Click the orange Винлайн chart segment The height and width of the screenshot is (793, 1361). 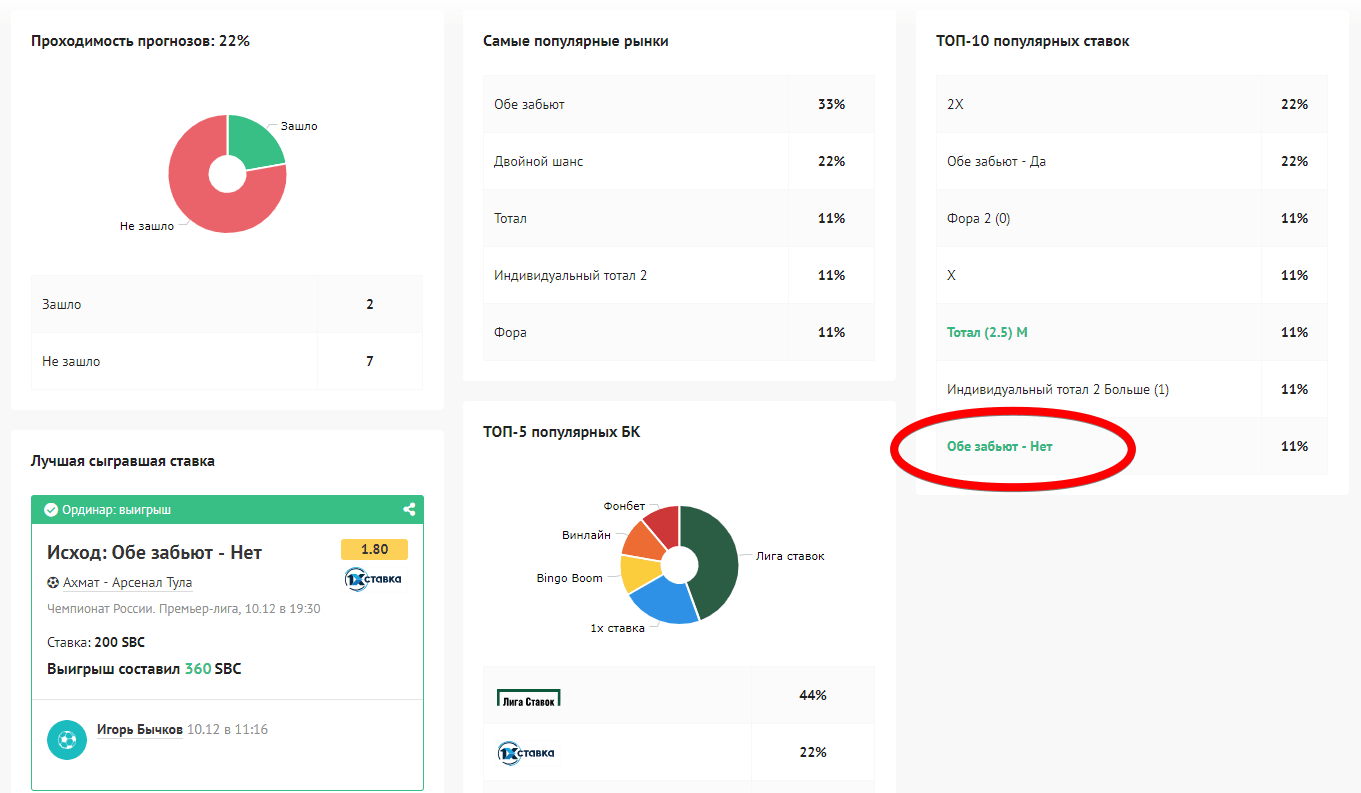pyautogui.click(x=640, y=540)
